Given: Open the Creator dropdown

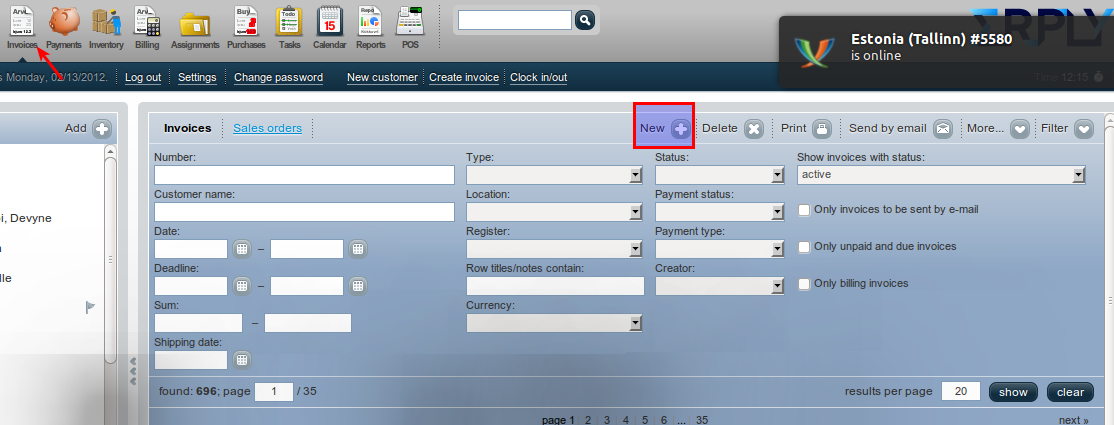Looking at the screenshot, I should pyautogui.click(x=720, y=286).
